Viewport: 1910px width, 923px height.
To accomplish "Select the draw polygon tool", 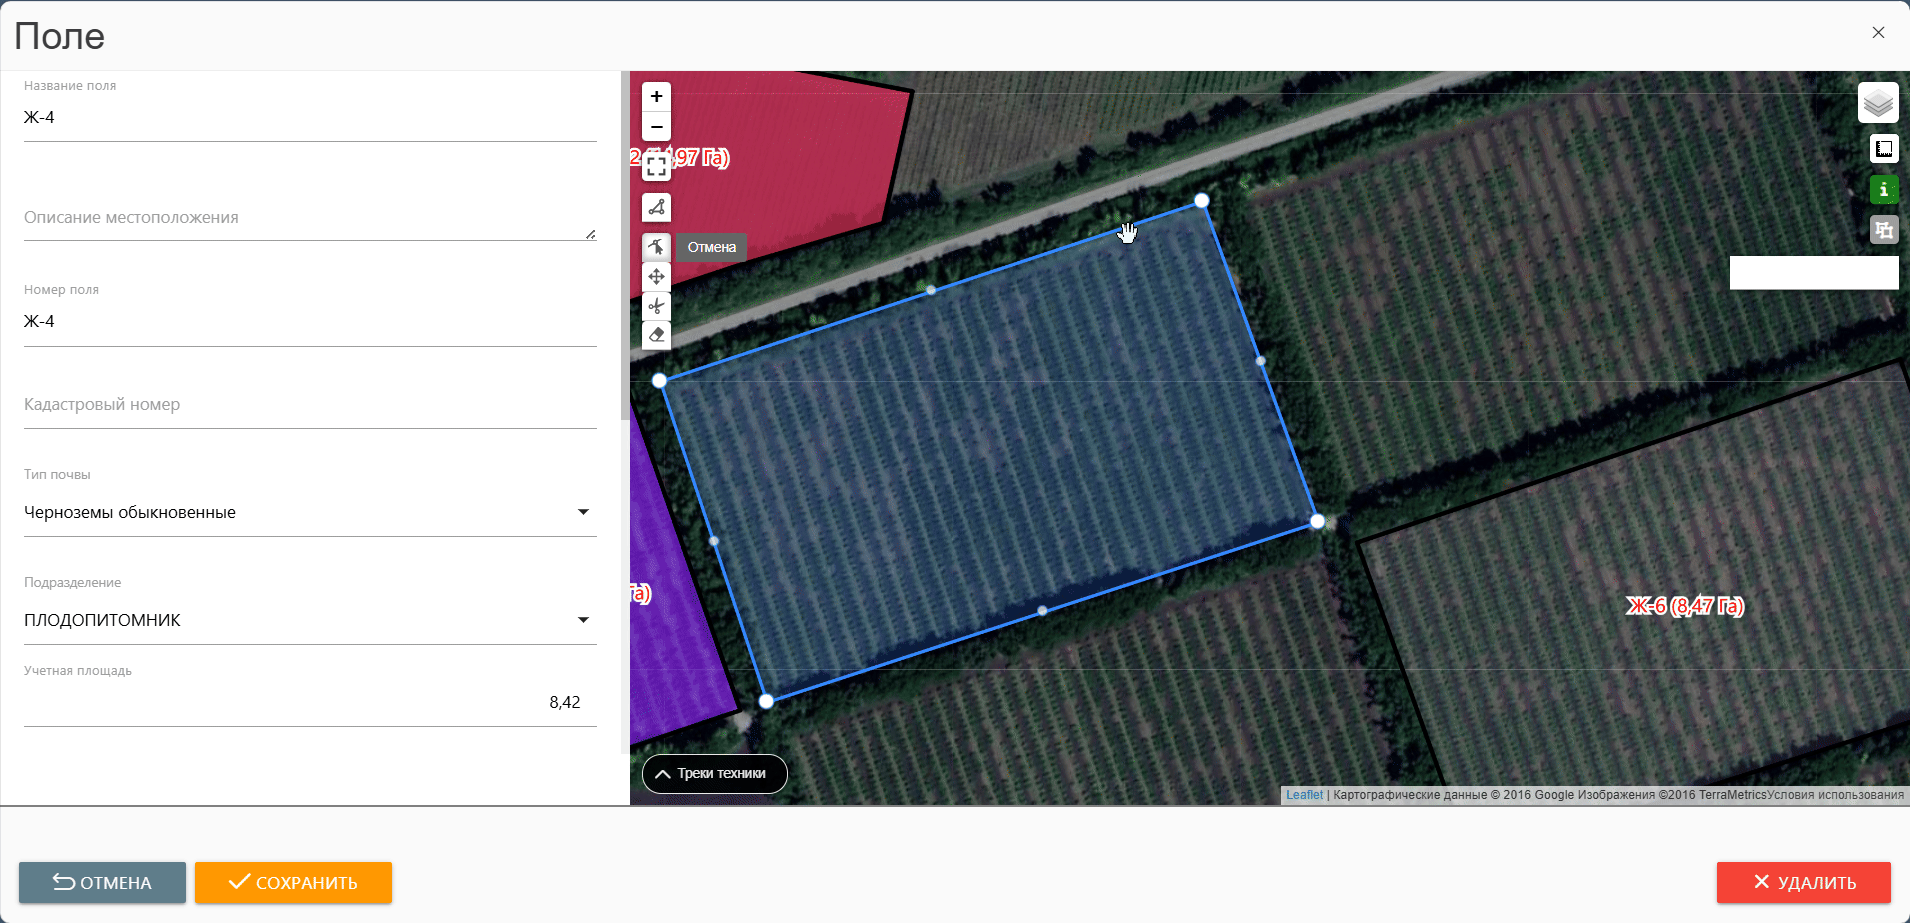I will tap(656, 208).
